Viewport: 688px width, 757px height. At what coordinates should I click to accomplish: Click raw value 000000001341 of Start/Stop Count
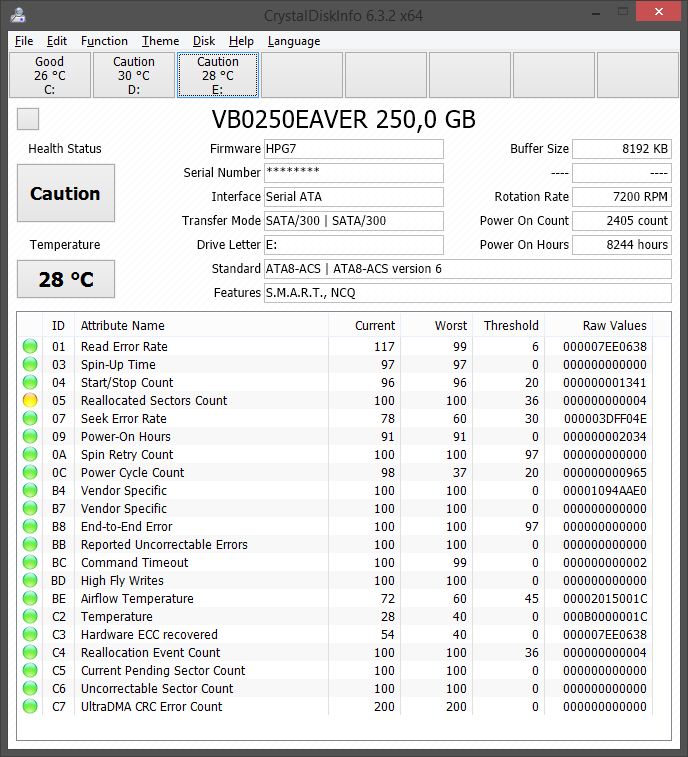click(x=604, y=382)
